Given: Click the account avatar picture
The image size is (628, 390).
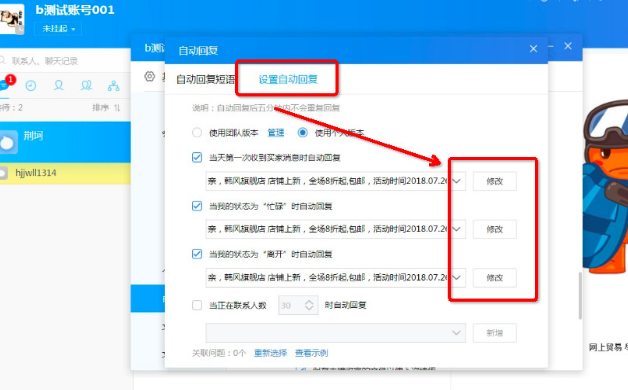Looking at the screenshot, I should (12, 19).
